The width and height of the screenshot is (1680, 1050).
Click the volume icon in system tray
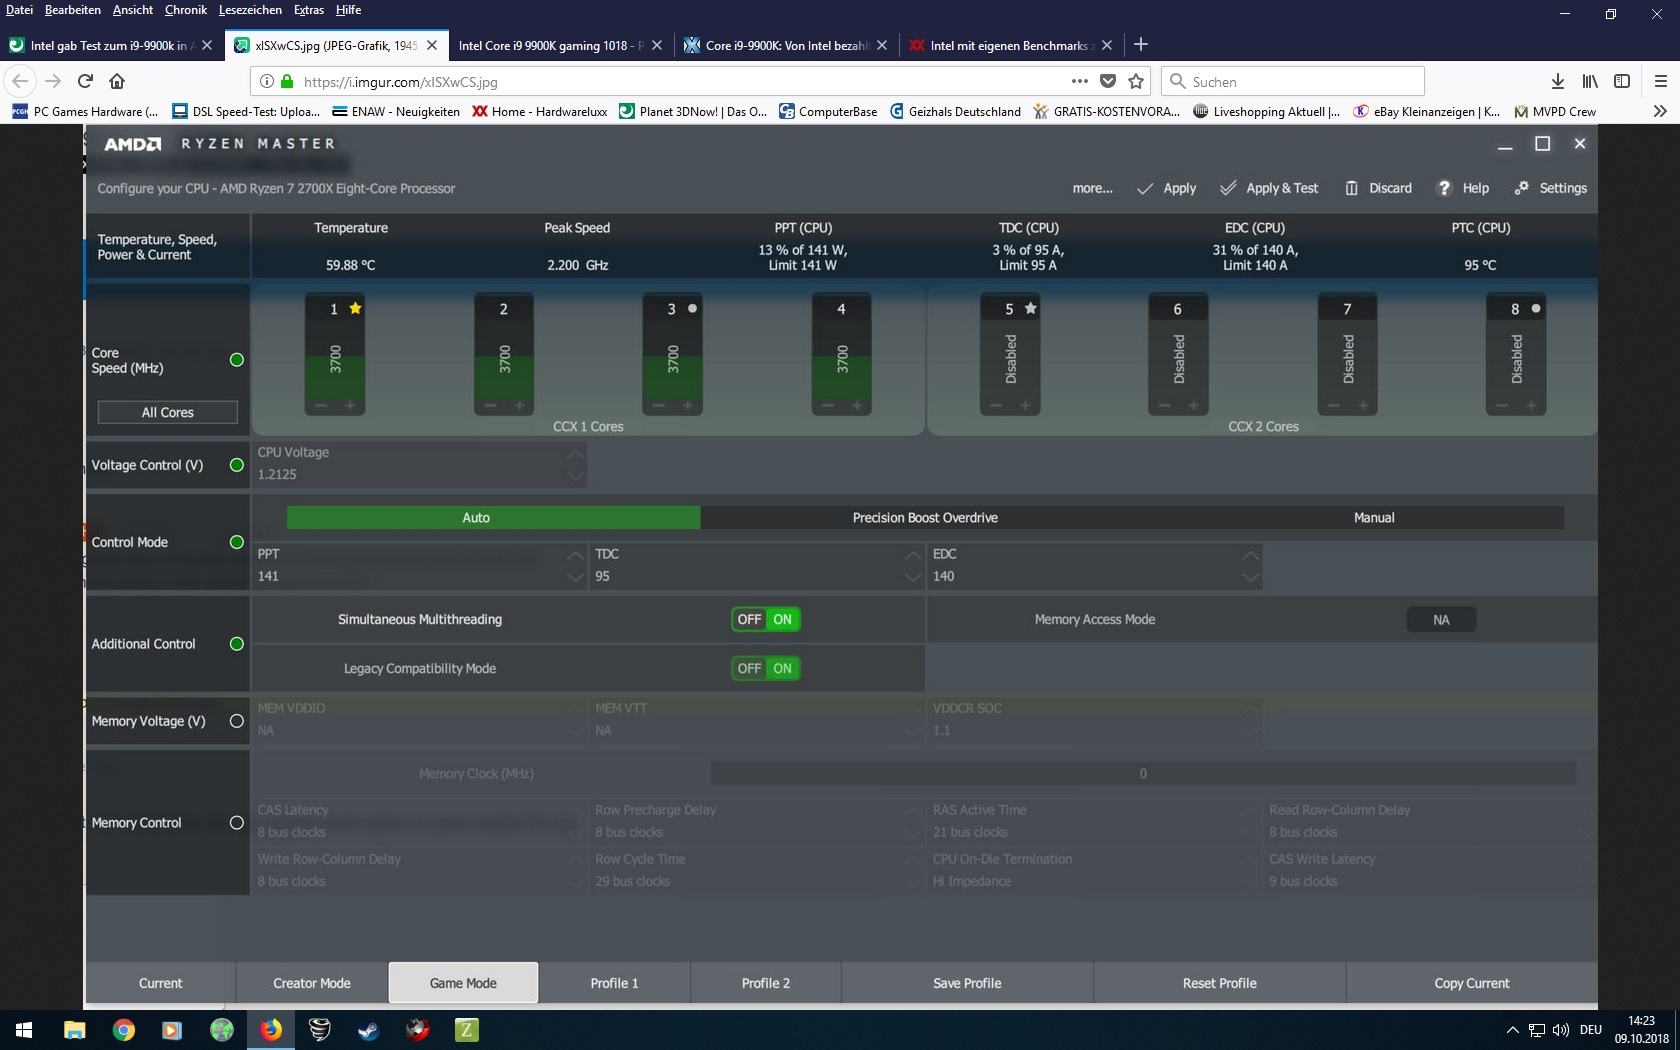1561,1030
